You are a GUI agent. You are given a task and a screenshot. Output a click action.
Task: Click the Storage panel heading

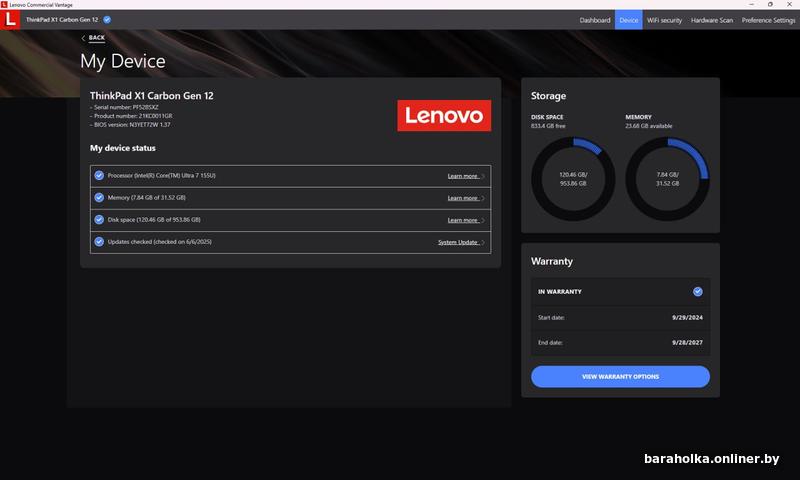[548, 96]
